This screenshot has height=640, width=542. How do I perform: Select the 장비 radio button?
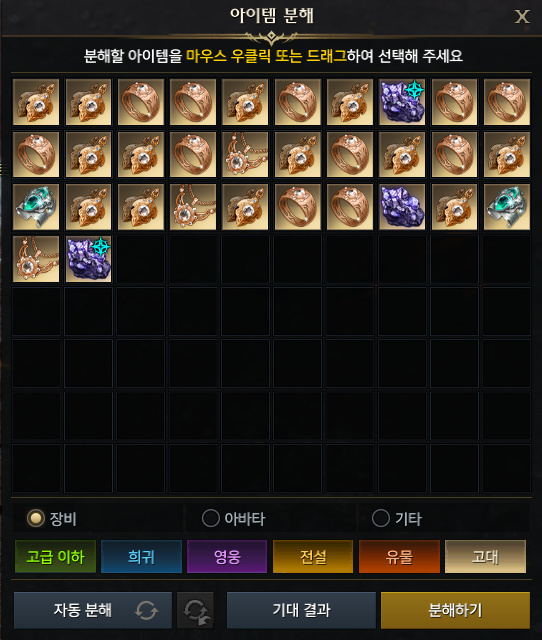[36, 518]
